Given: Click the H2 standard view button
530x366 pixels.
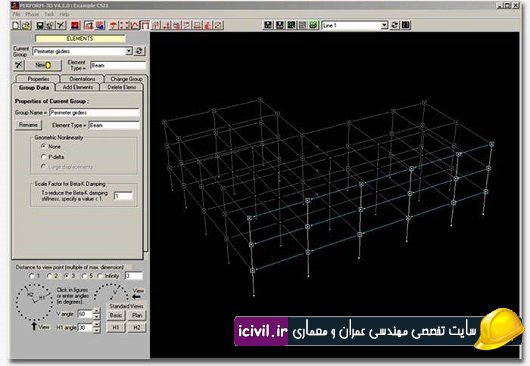Looking at the screenshot, I should (137, 327).
